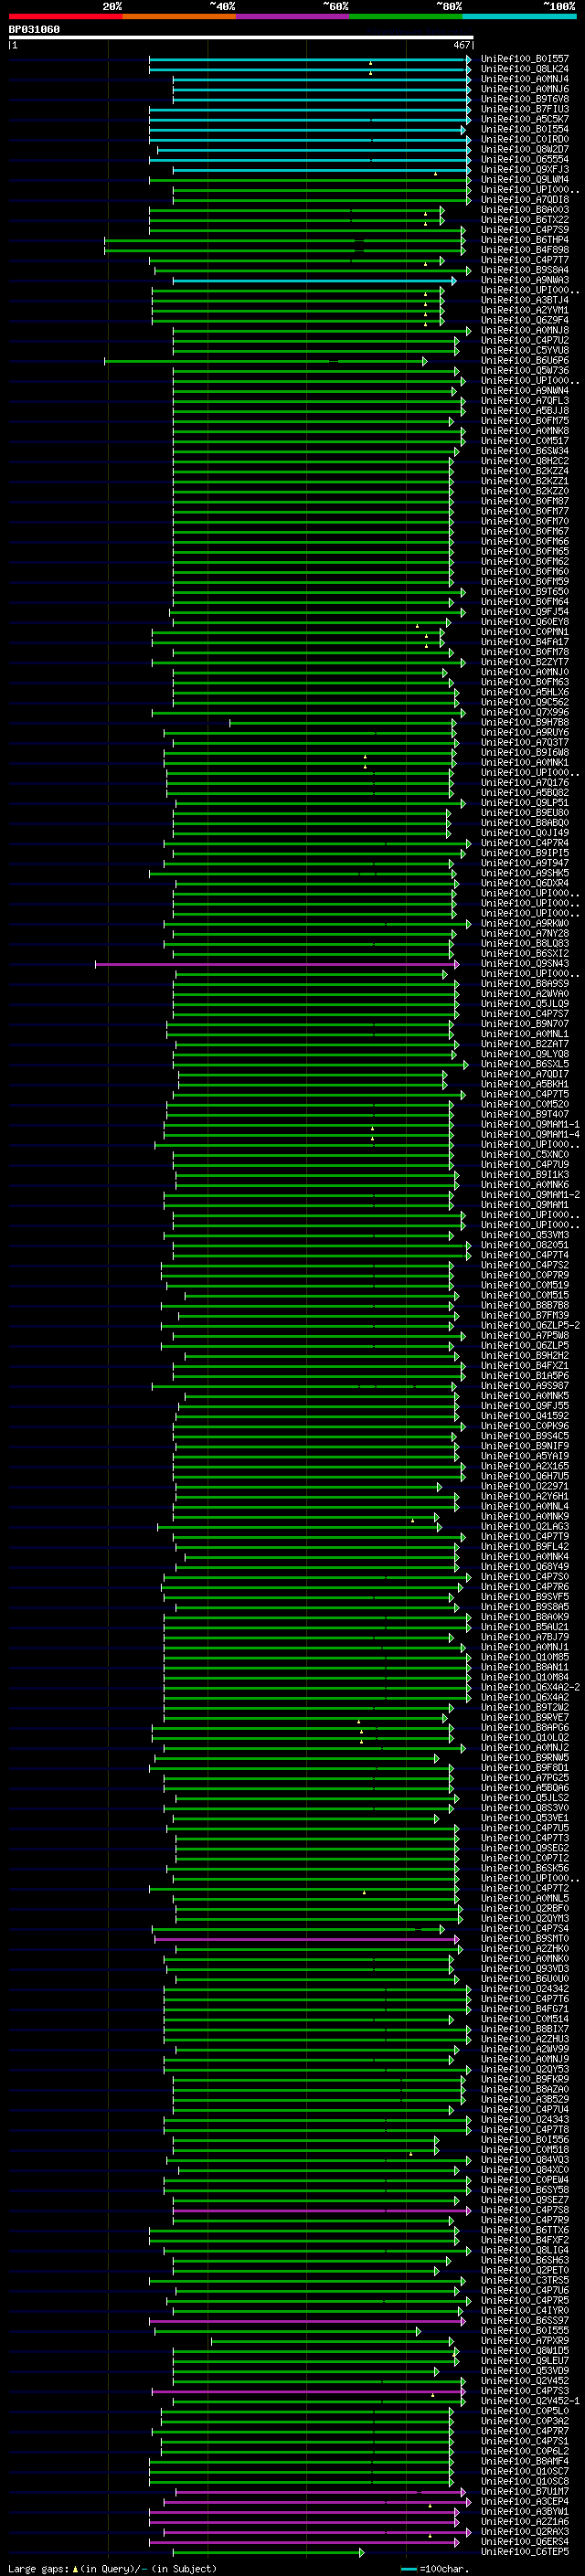Click the UniRef100_C6TEP5 label
585x2576 pixels.
pyautogui.click(x=524, y=2552)
